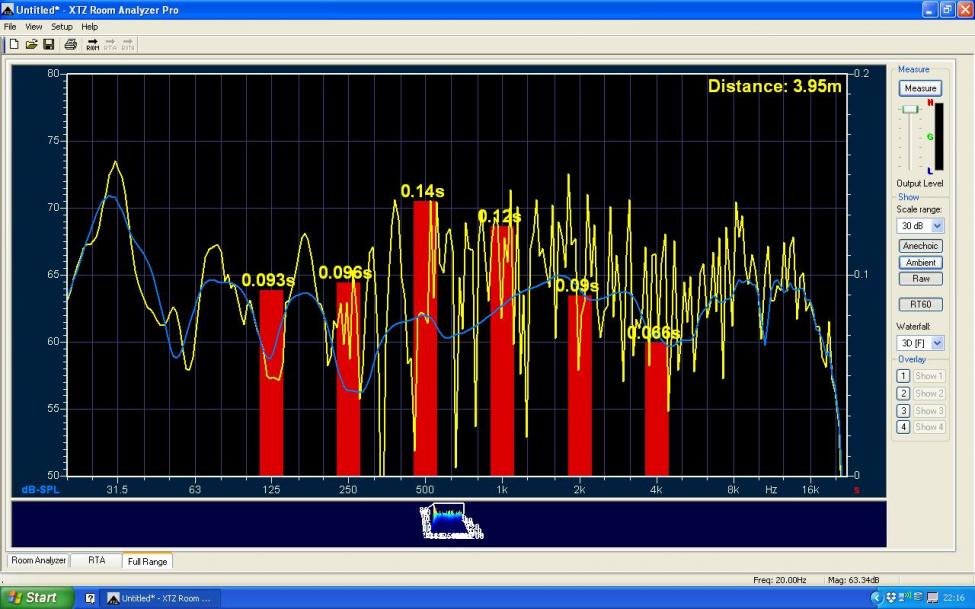Open the Setup menu

click(62, 27)
